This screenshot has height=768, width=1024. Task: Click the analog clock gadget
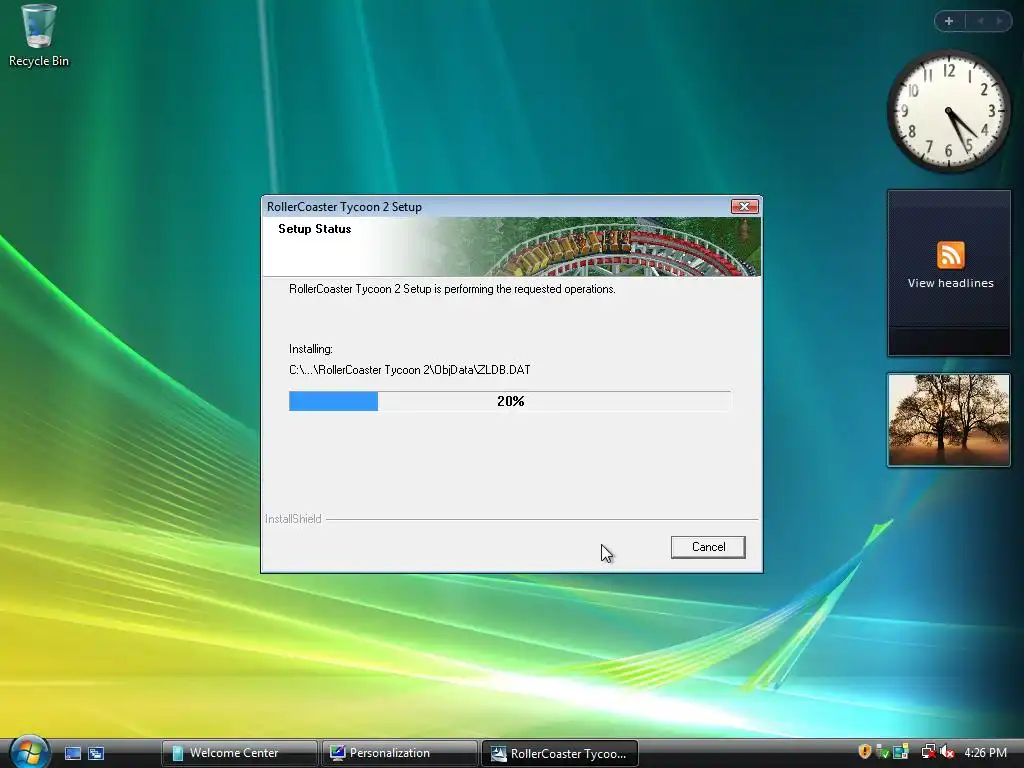point(948,112)
